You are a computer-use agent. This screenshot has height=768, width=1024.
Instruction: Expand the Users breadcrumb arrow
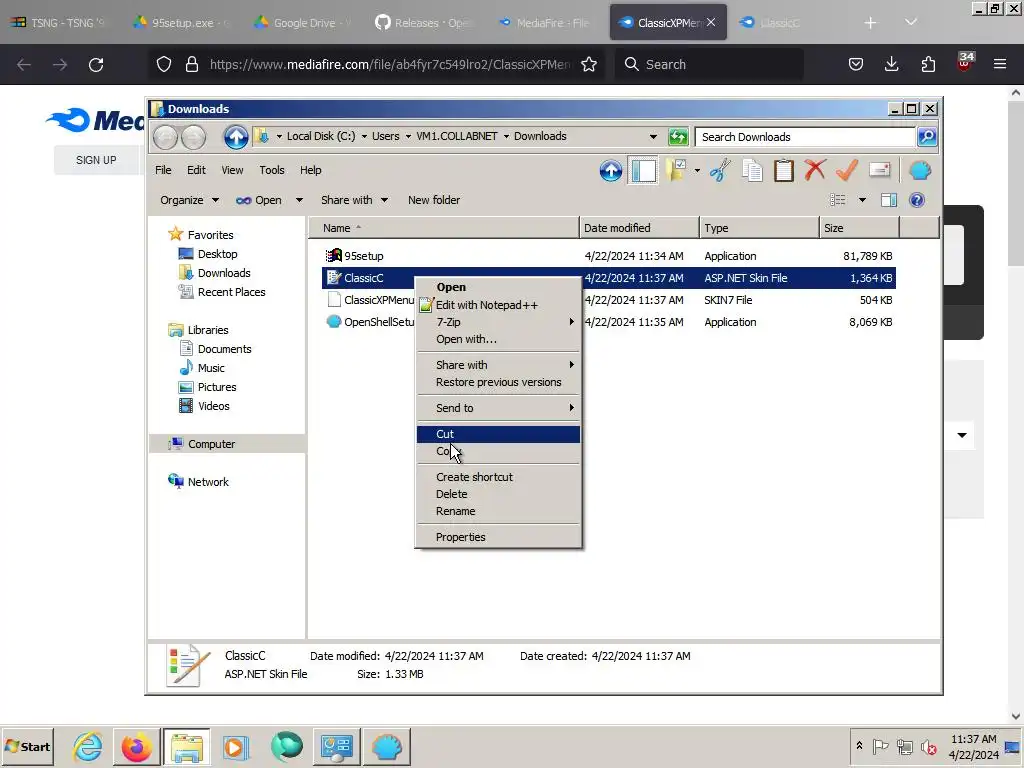point(408,136)
